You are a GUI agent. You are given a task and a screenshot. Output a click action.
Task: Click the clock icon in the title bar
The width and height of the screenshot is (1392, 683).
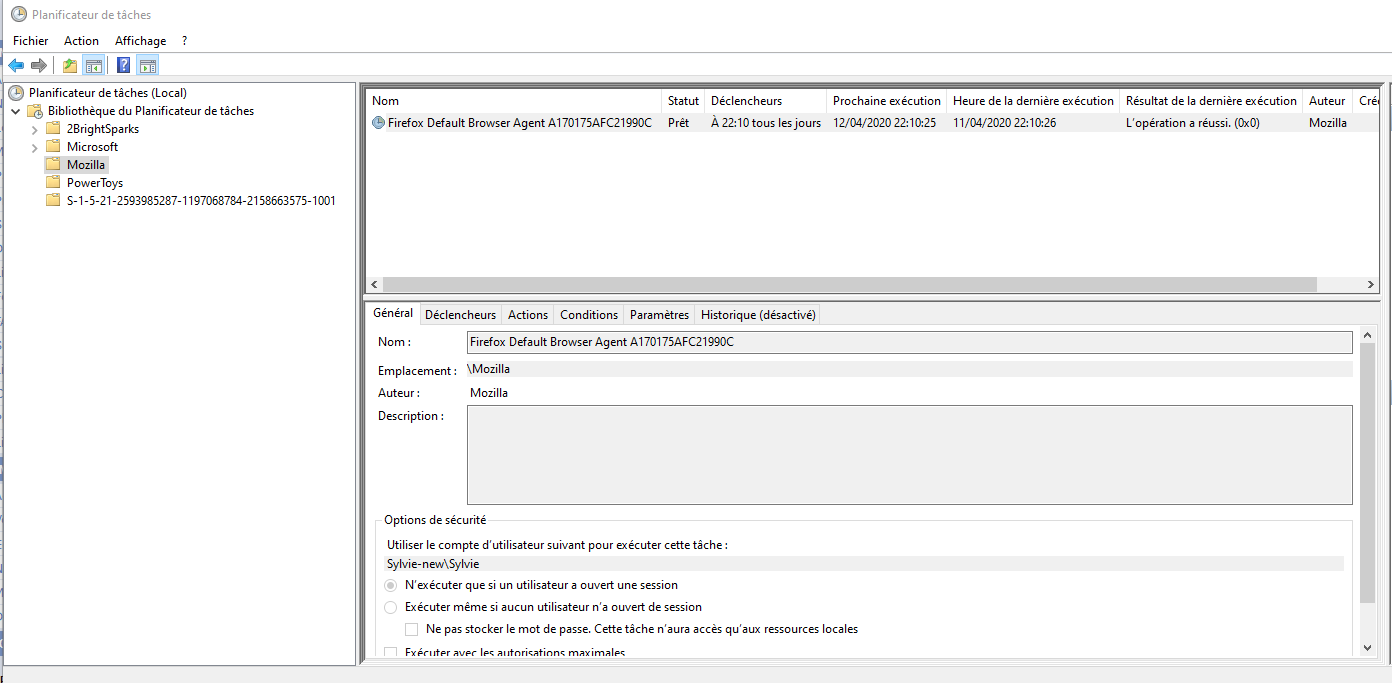[18, 15]
